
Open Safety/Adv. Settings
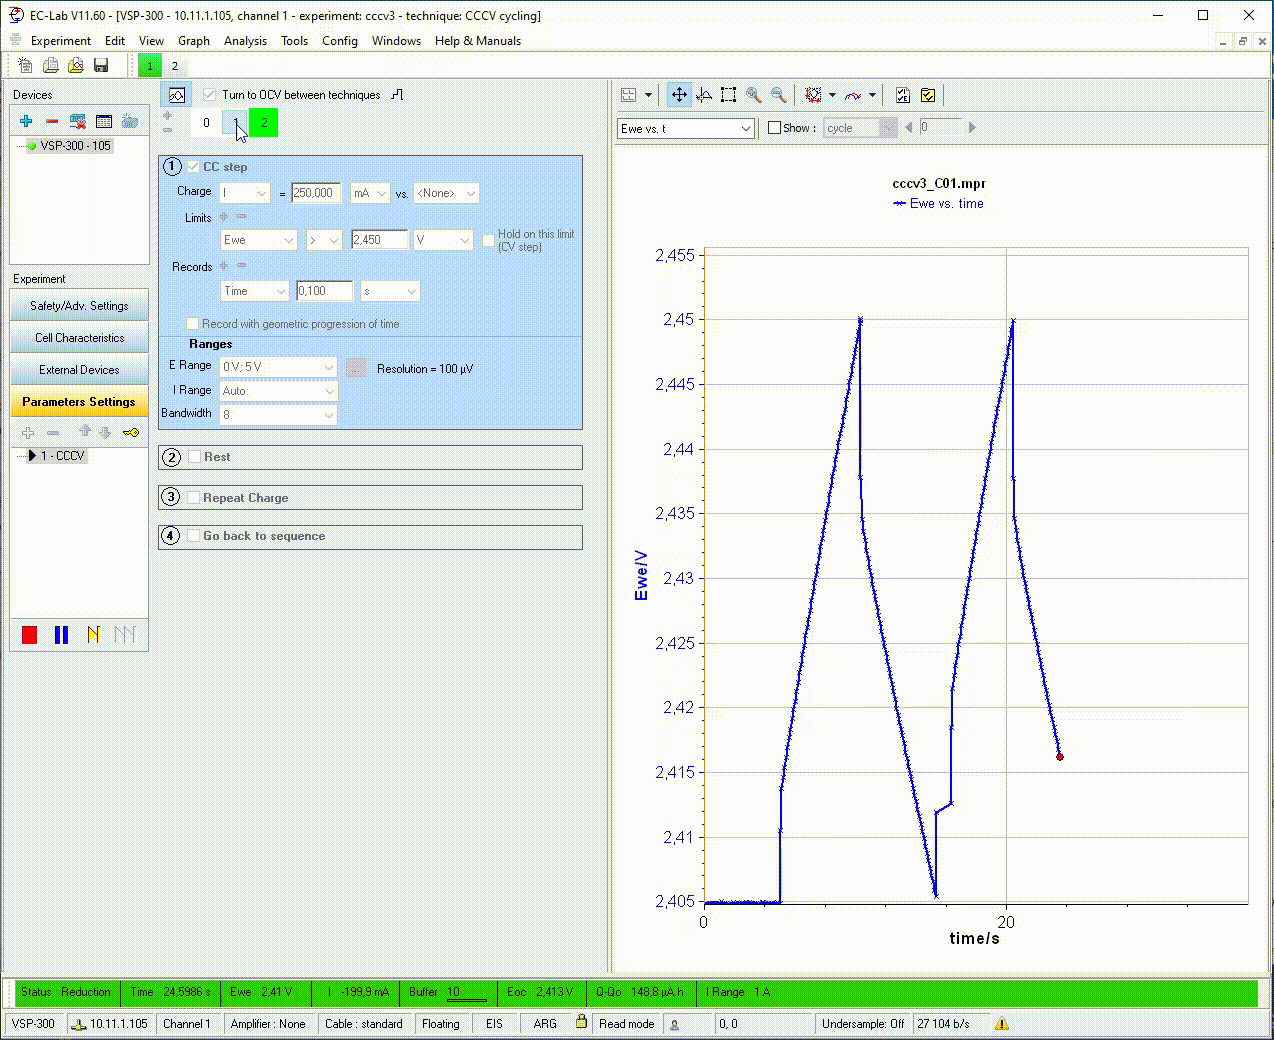point(79,306)
